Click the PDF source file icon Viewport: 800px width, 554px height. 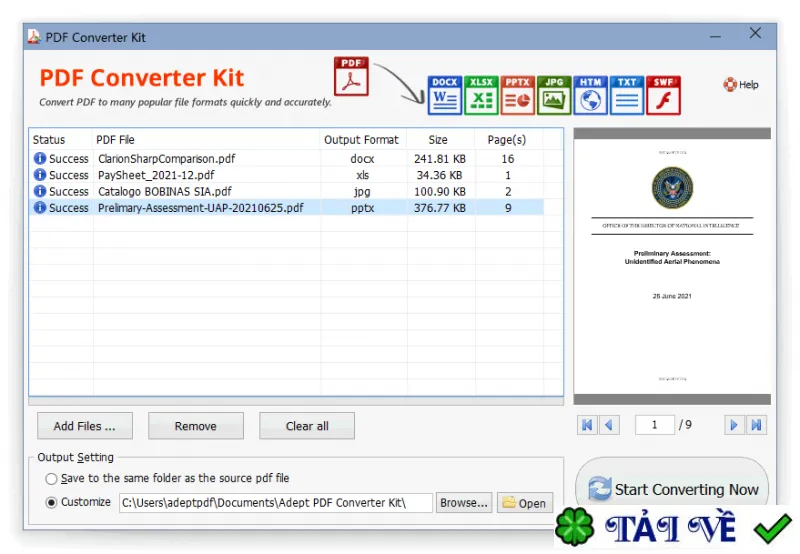(x=351, y=77)
